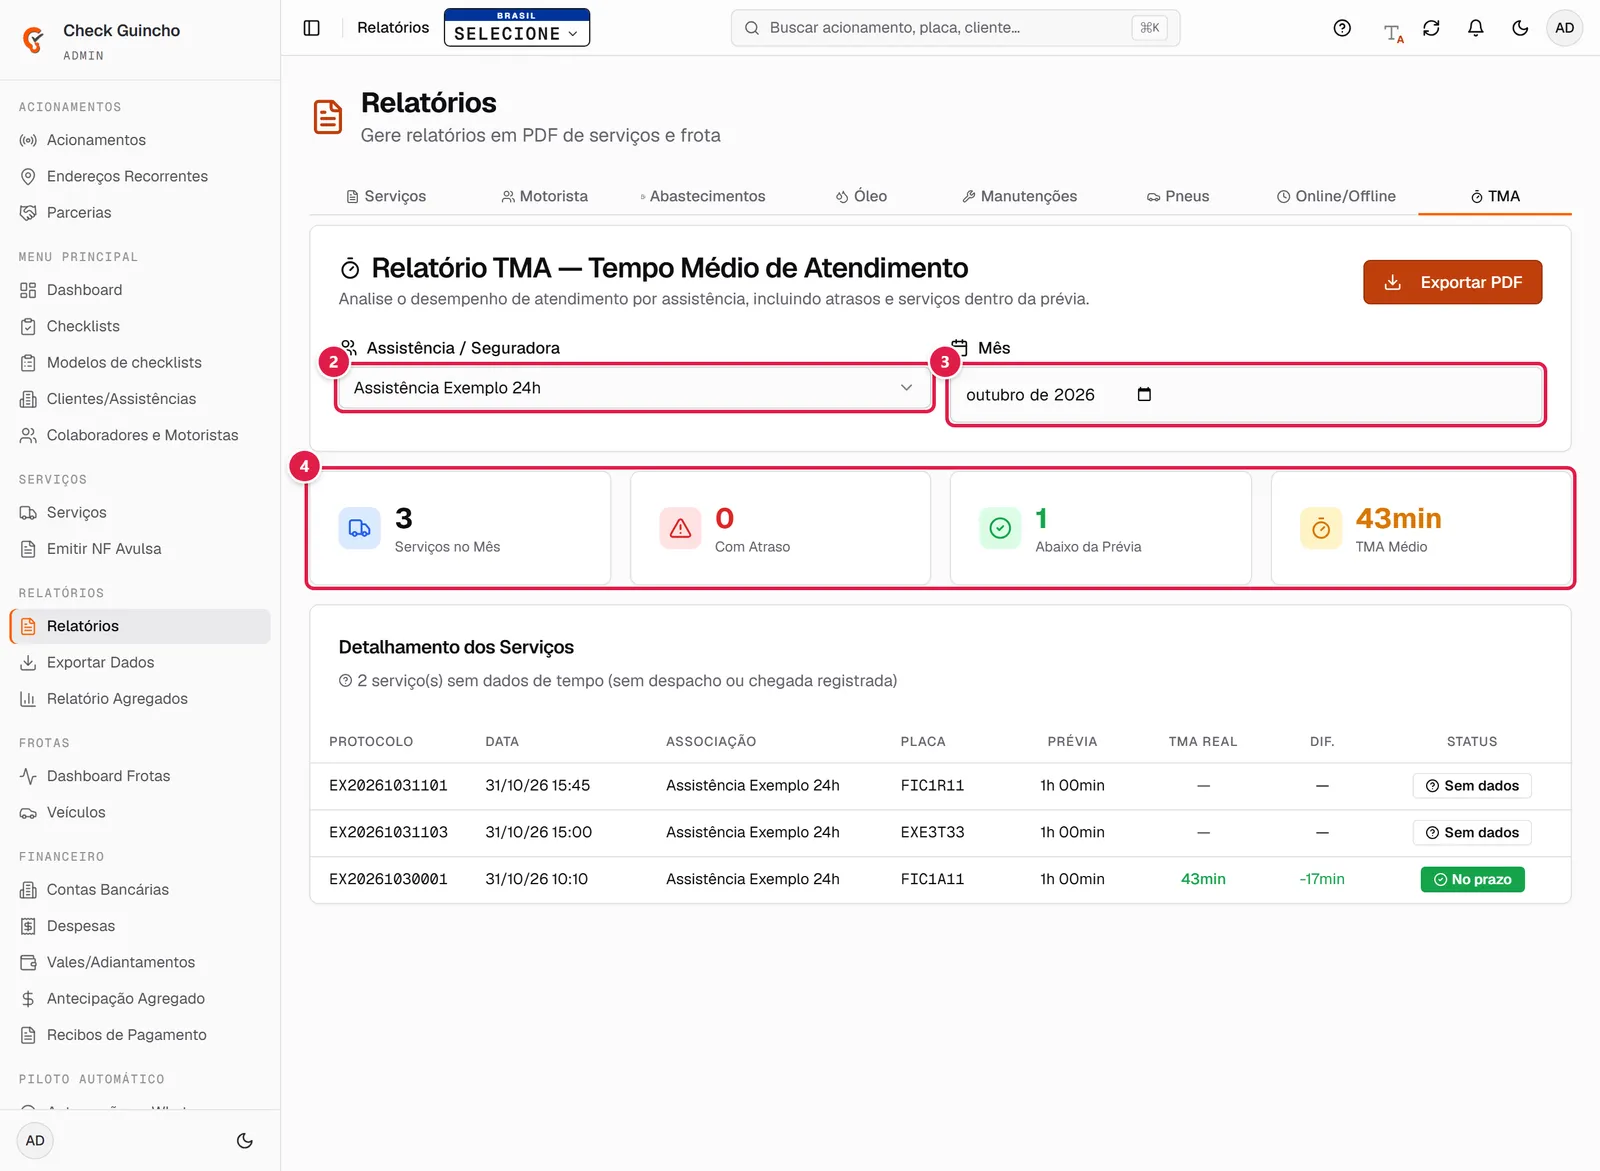
Task: Go to Parcerias in the sidebar
Action: click(140, 212)
